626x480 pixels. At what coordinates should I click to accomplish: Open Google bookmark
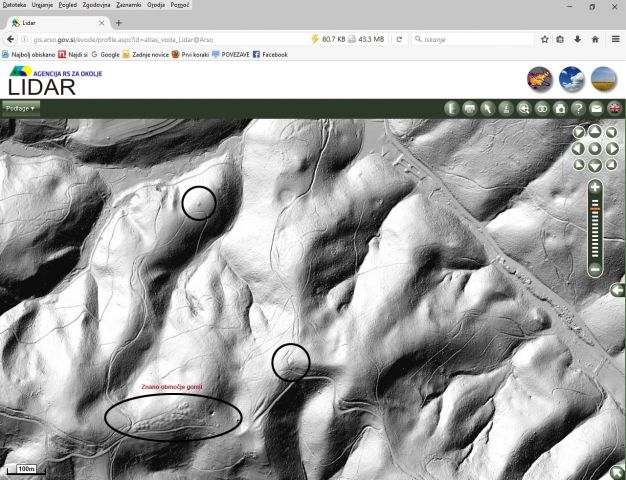105,55
